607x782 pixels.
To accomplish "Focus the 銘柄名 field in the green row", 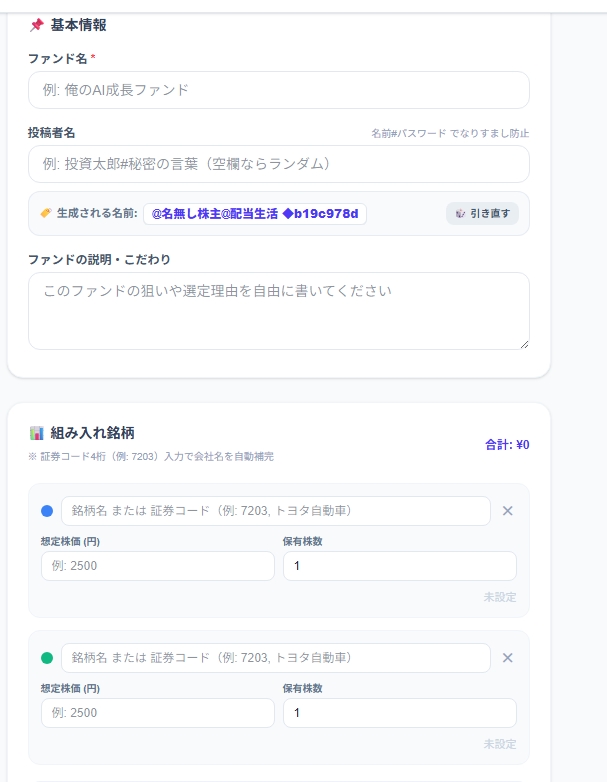I will (x=276, y=658).
